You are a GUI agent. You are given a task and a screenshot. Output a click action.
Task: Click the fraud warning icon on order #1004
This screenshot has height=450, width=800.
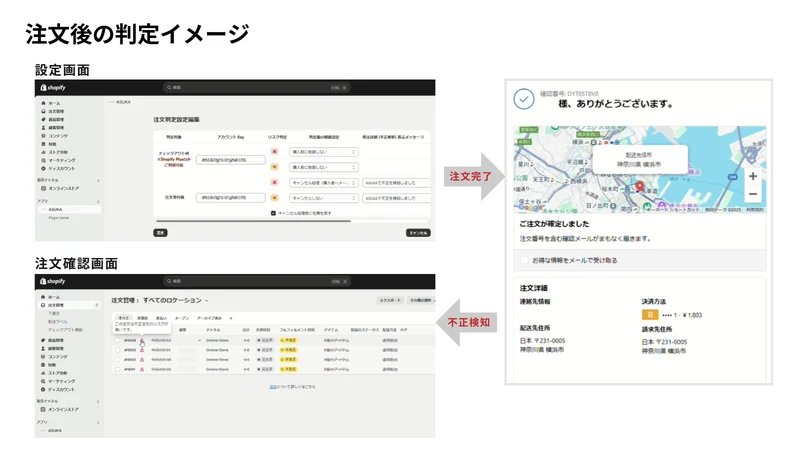click(x=142, y=340)
